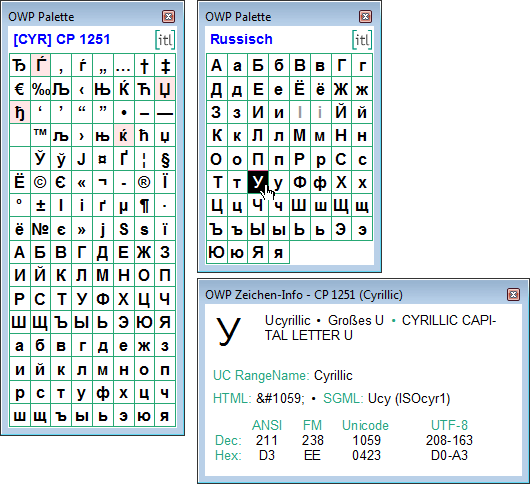
Task: Pick capital Щ in Russisch palette
Action: click(x=341, y=206)
